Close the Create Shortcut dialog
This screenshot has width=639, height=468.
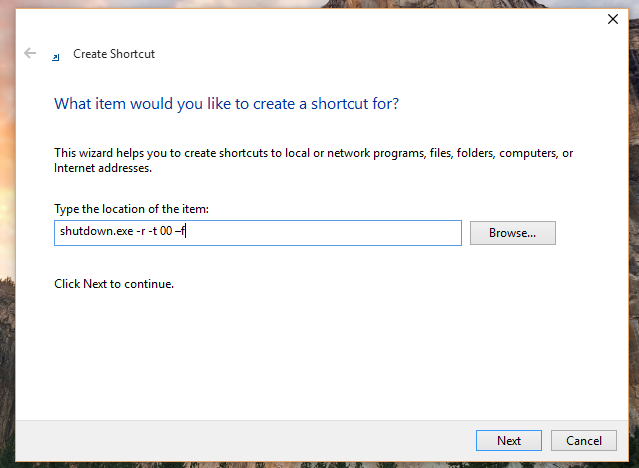pyautogui.click(x=611, y=18)
